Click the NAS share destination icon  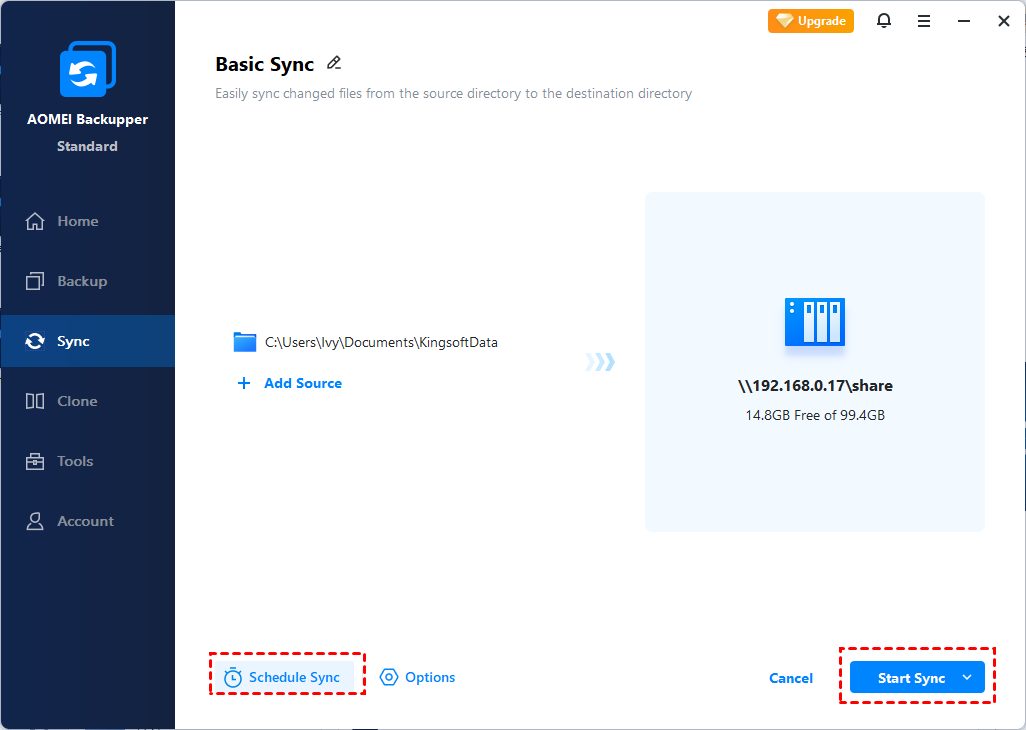pos(815,322)
